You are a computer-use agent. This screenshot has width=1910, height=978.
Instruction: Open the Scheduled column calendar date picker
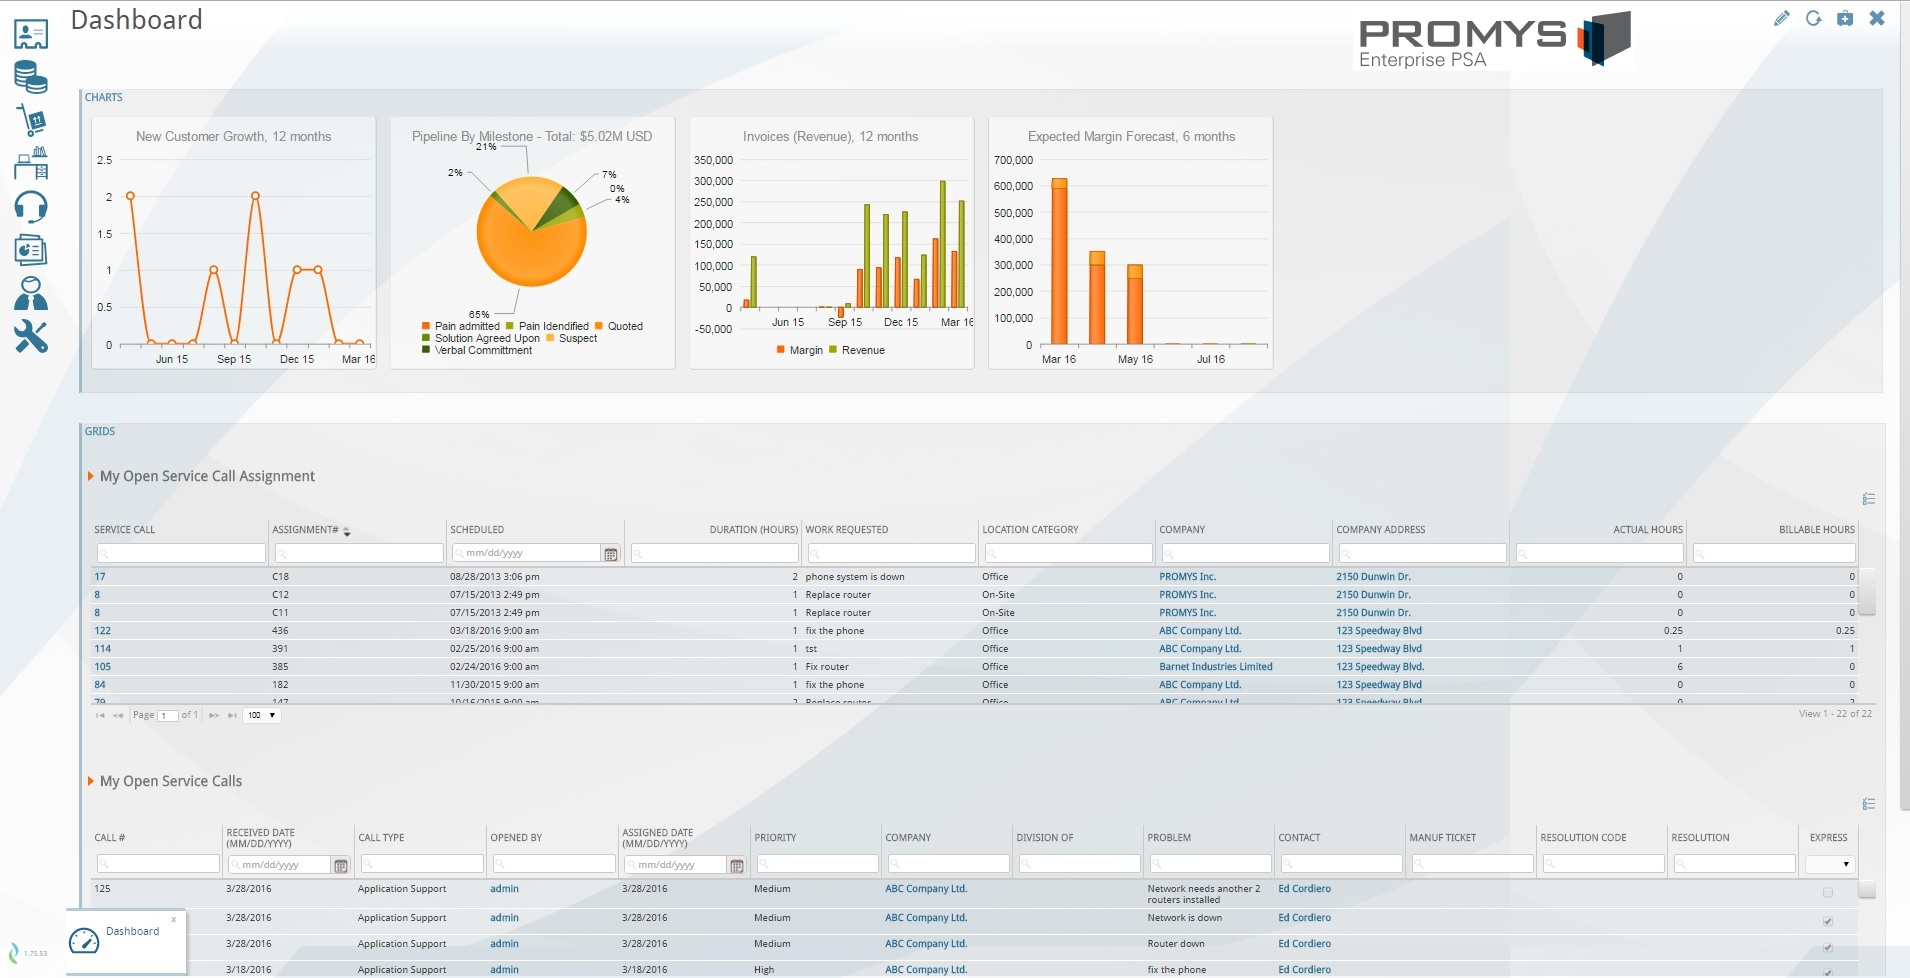click(612, 553)
